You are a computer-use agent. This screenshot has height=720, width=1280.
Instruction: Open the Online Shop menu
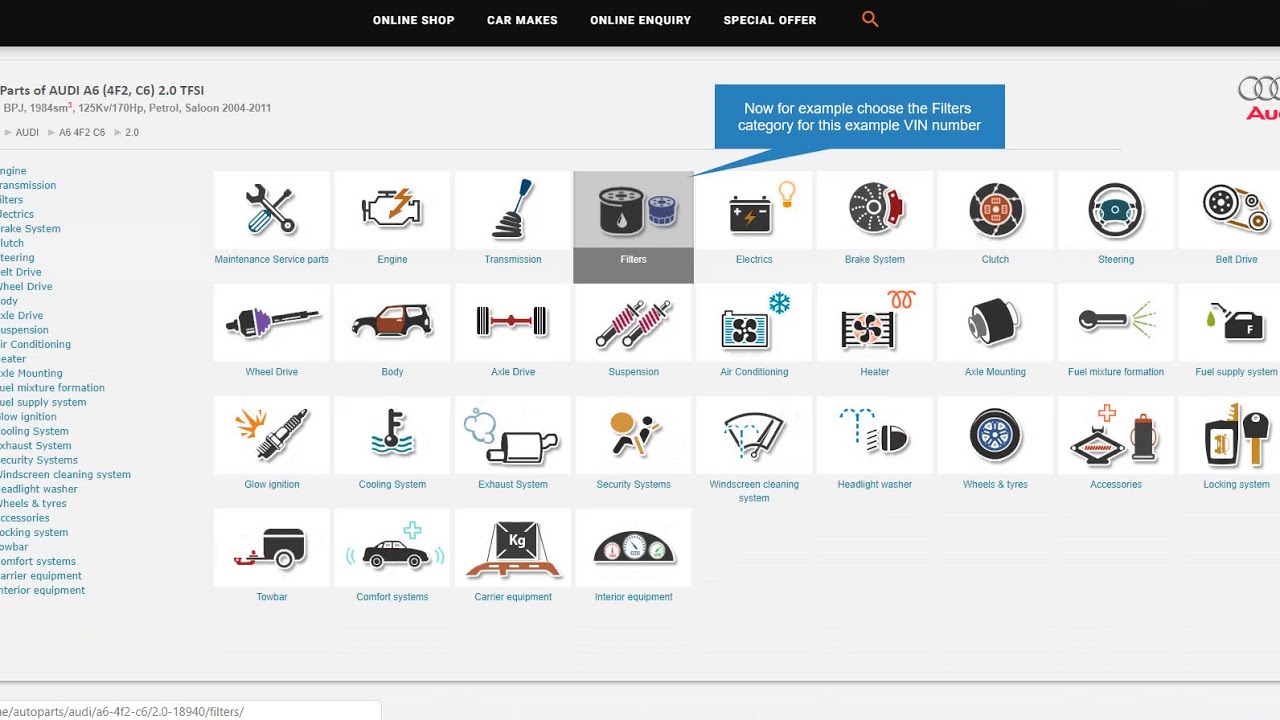413,20
